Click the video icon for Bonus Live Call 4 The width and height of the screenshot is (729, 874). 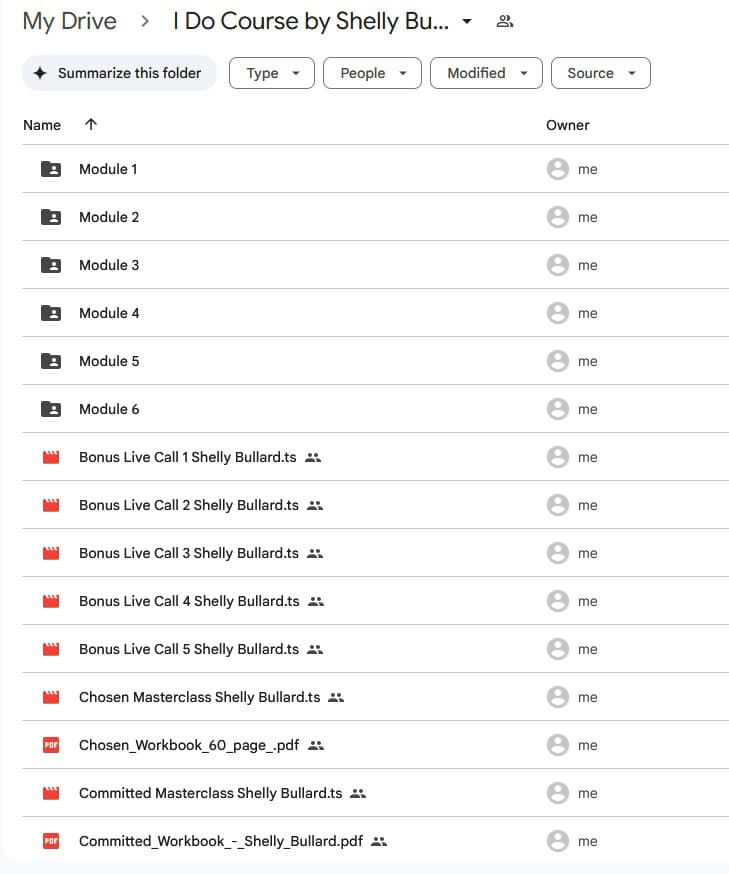(x=51, y=601)
